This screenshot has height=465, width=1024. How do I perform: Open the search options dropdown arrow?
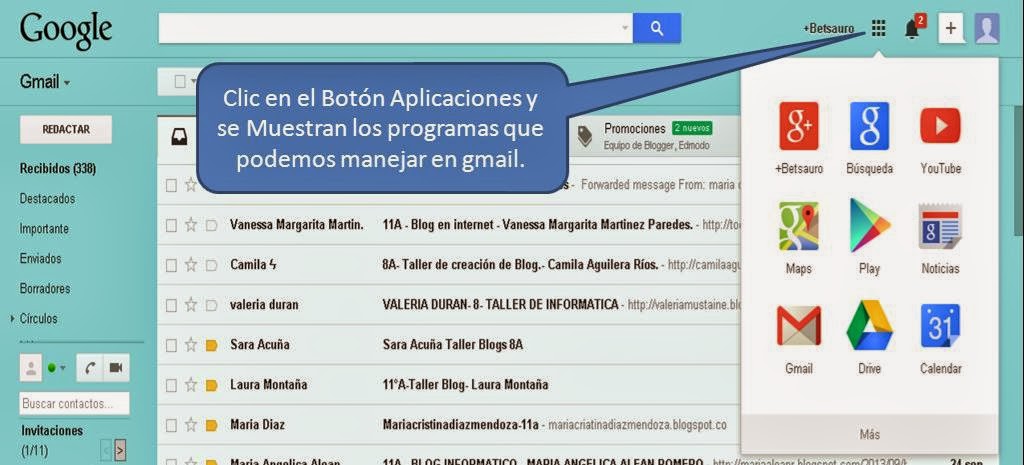click(624, 28)
